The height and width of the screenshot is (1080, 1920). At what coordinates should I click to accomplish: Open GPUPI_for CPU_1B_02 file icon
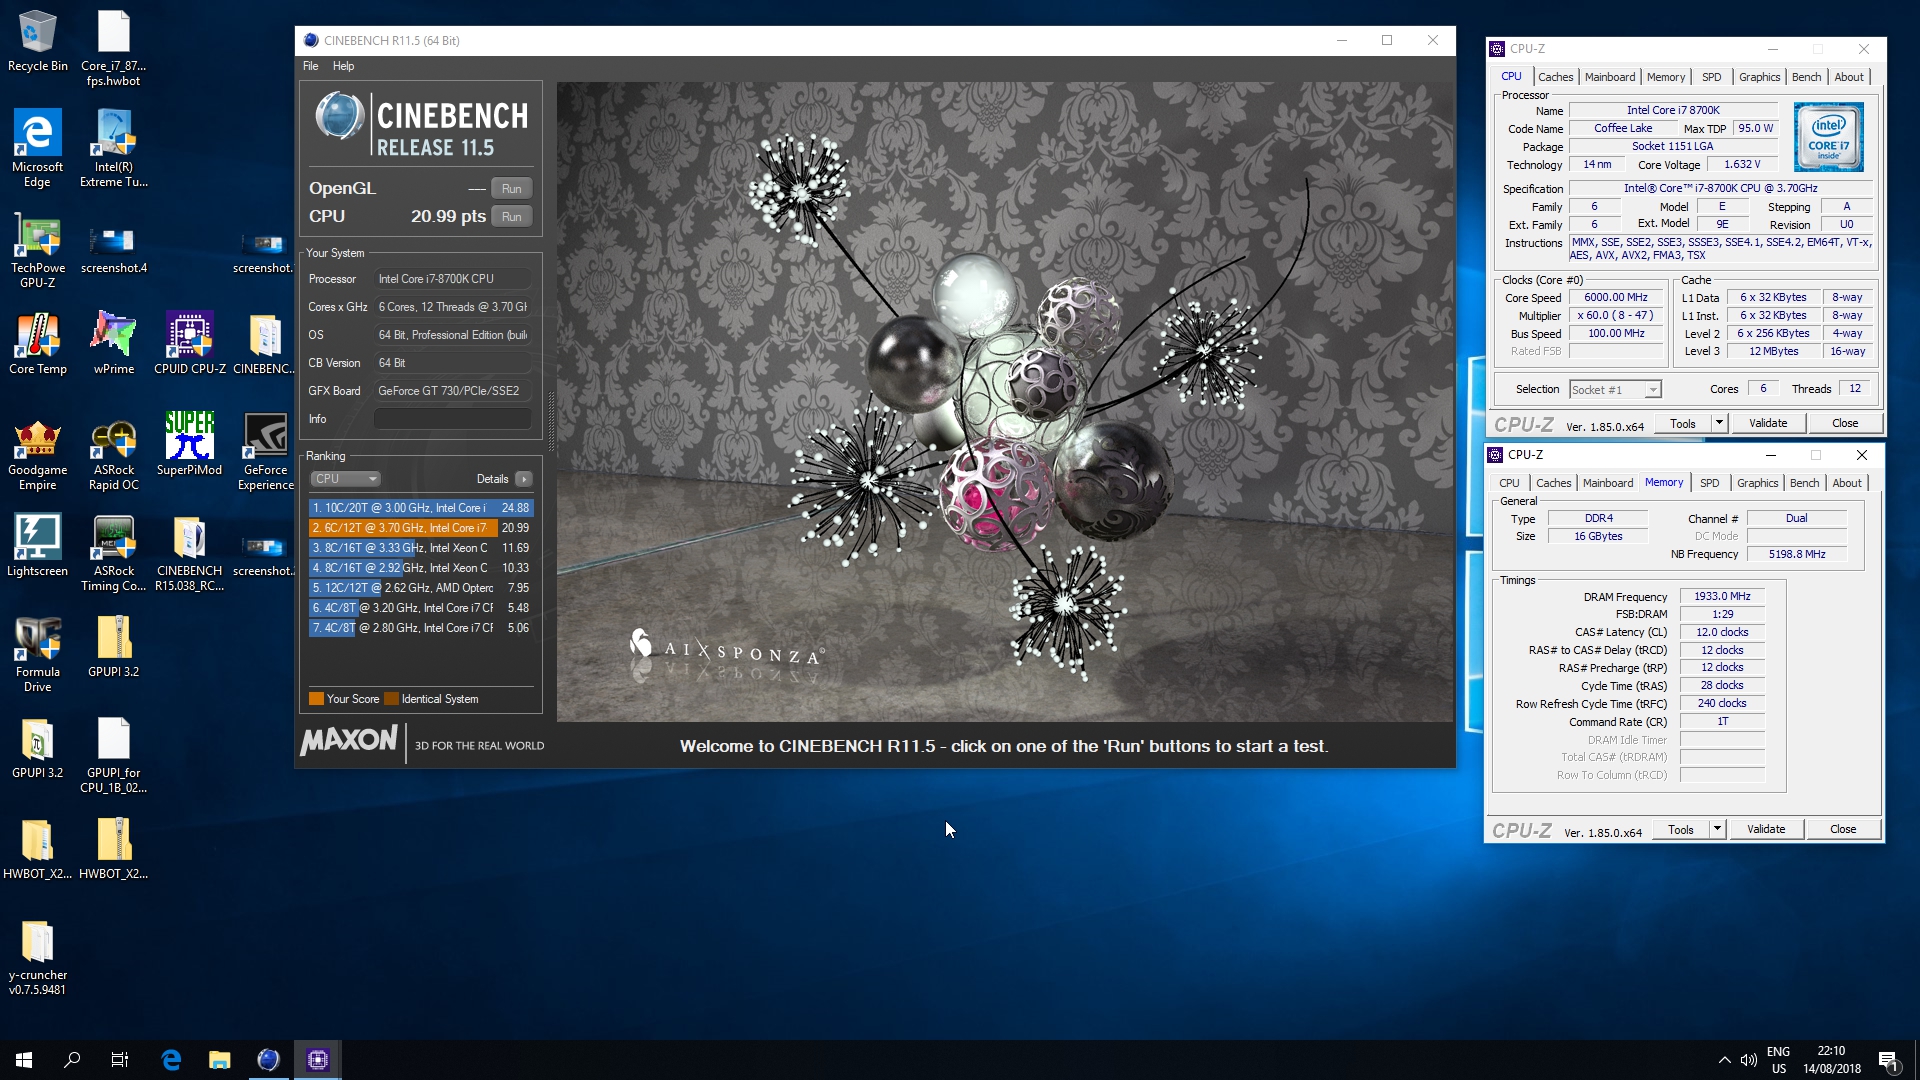[113, 755]
